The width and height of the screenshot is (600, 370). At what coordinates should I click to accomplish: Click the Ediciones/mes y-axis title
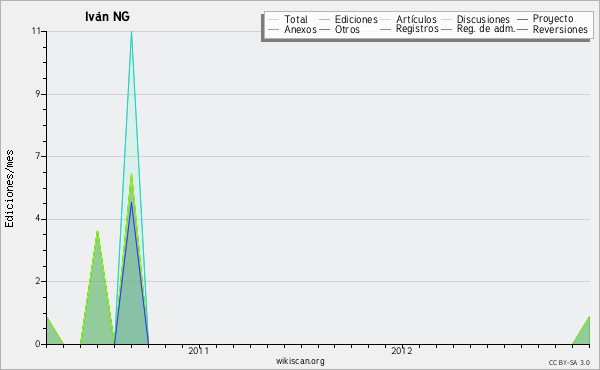(9, 189)
